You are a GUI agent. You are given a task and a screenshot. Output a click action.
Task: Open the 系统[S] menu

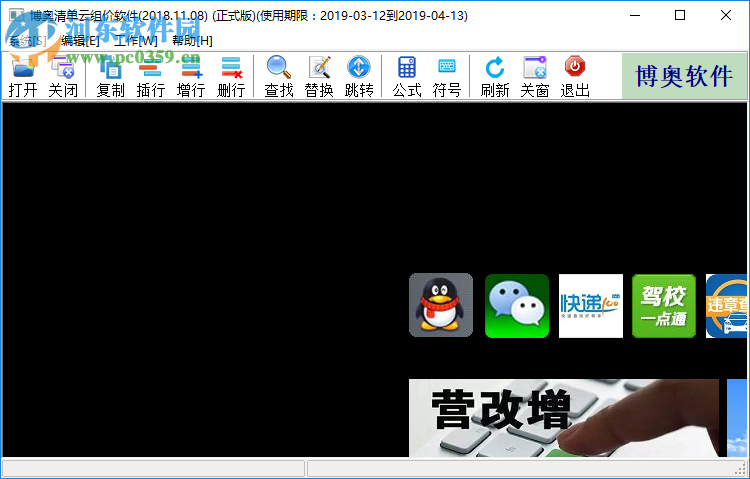click(x=28, y=41)
